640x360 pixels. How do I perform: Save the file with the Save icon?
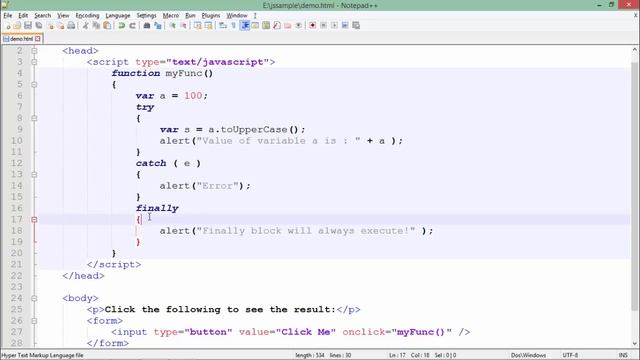pos(28,26)
